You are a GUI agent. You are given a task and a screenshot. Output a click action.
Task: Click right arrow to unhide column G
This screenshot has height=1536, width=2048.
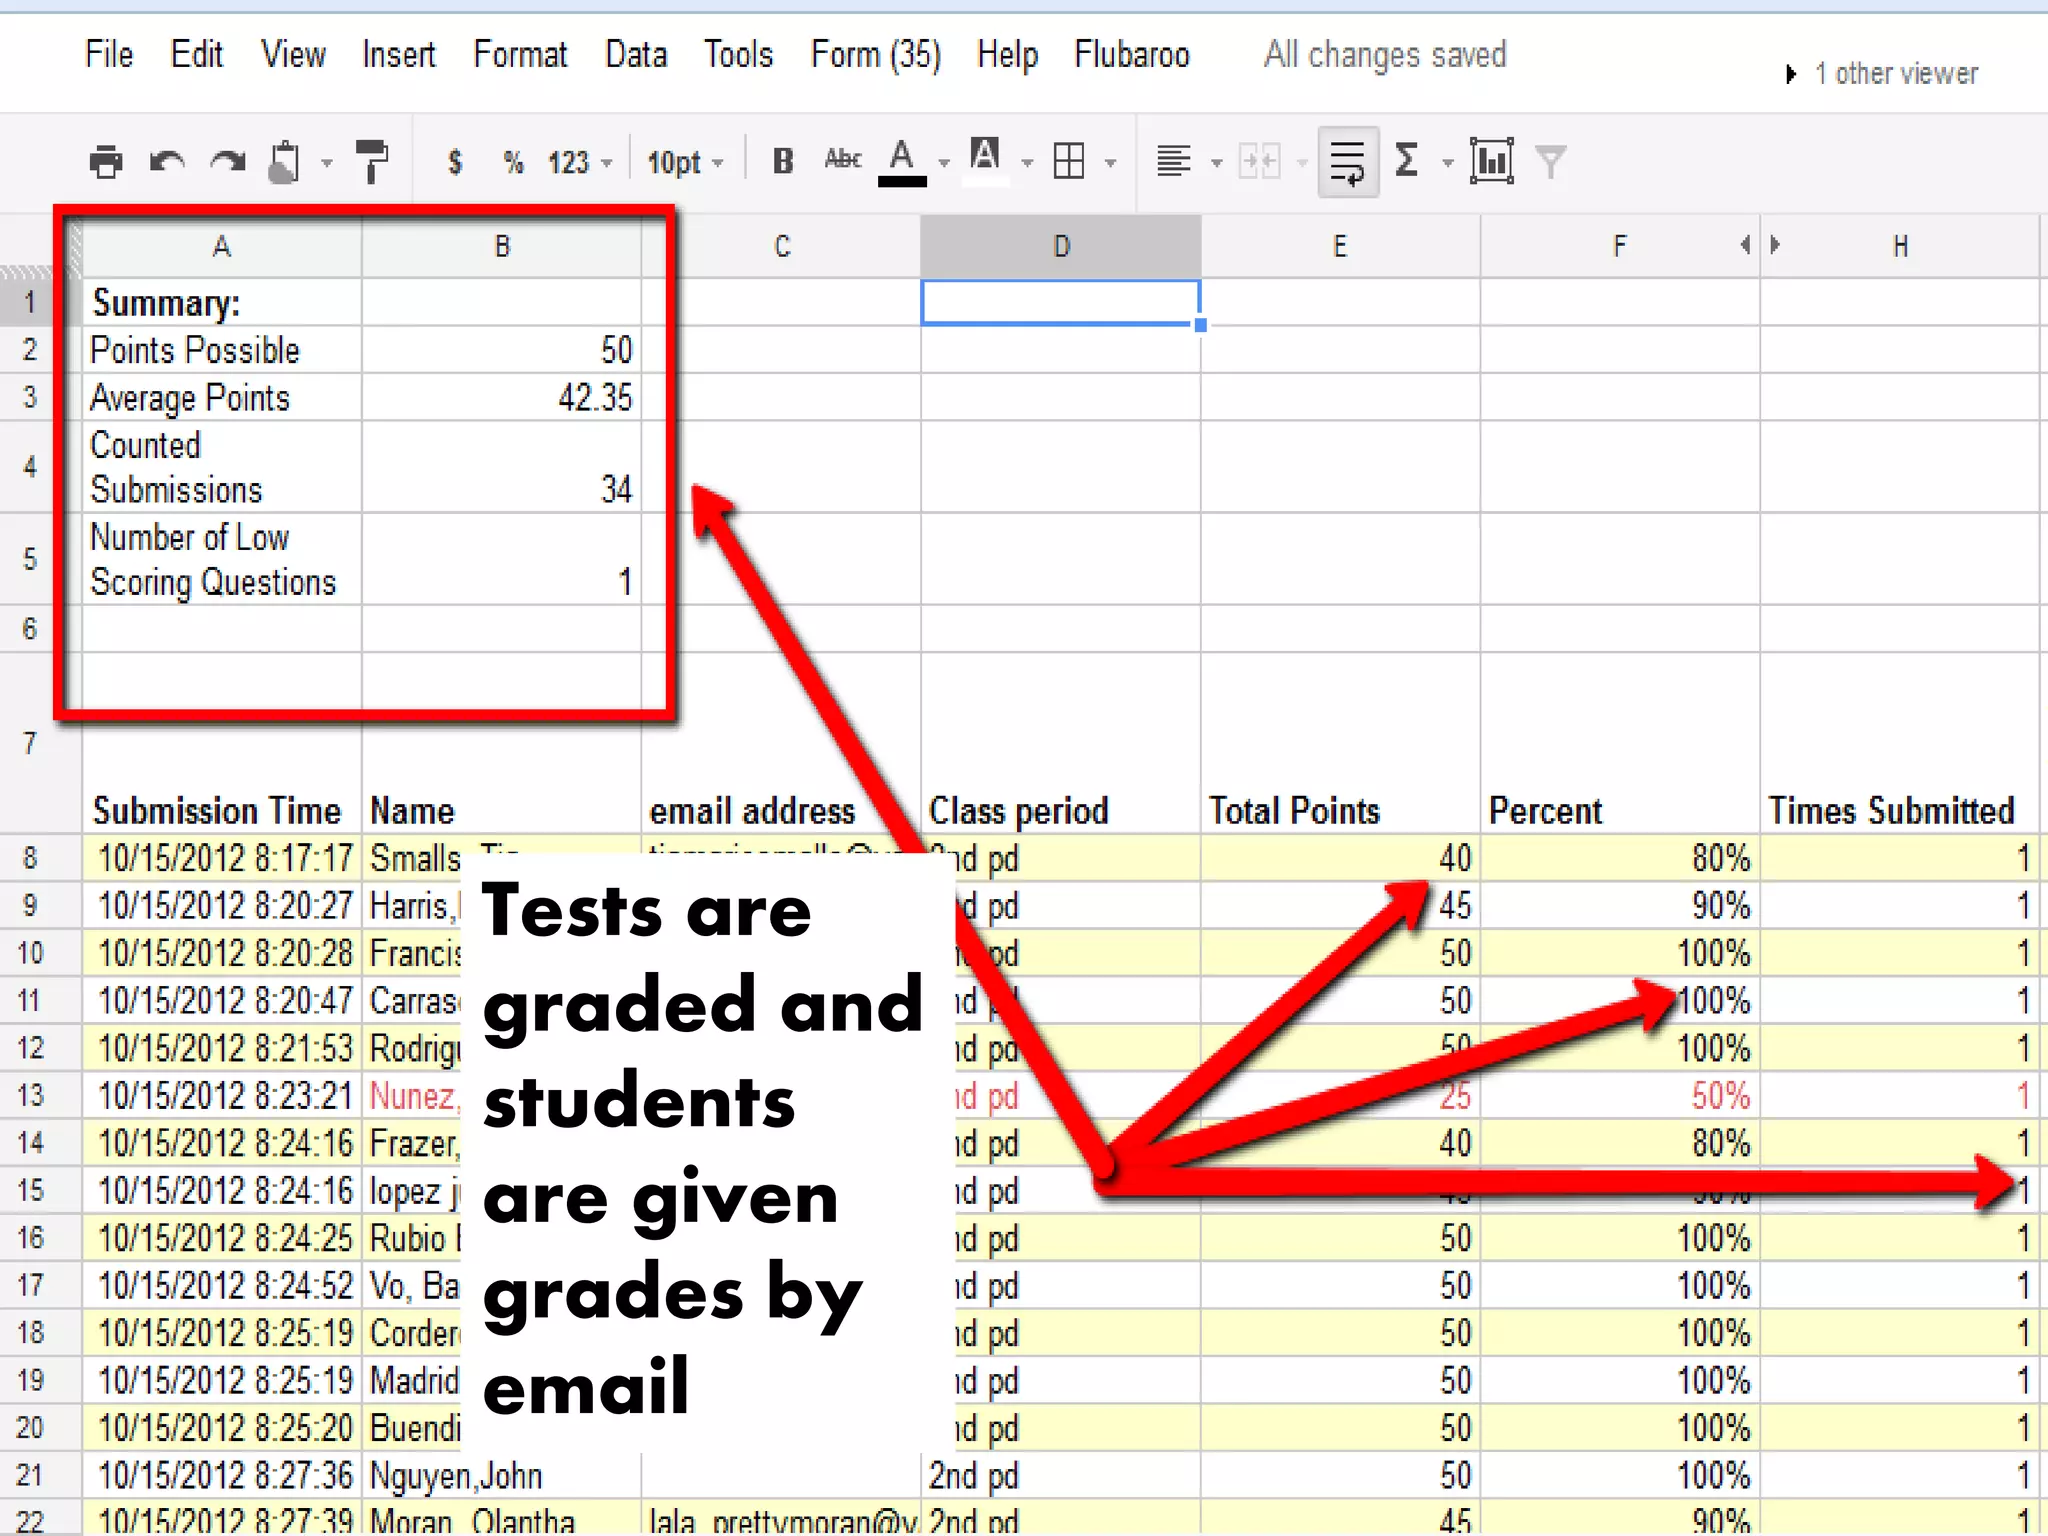pos(1775,245)
